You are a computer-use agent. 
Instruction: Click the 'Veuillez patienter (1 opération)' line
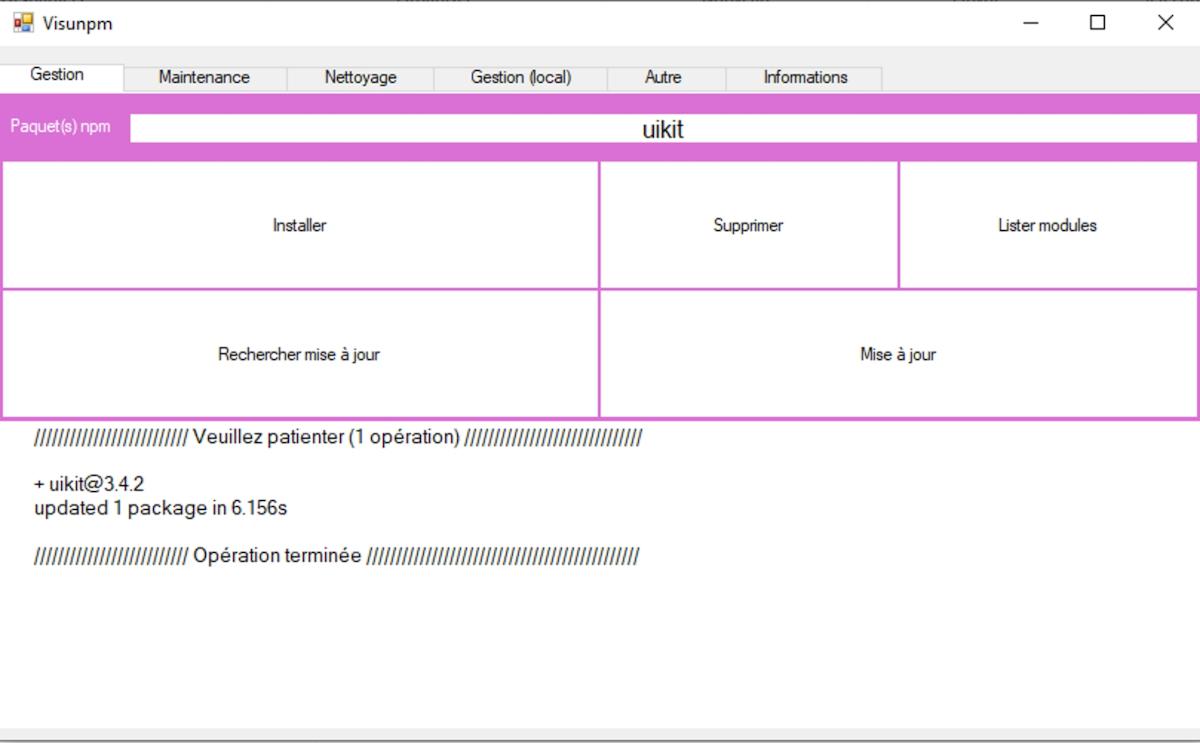[338, 437]
